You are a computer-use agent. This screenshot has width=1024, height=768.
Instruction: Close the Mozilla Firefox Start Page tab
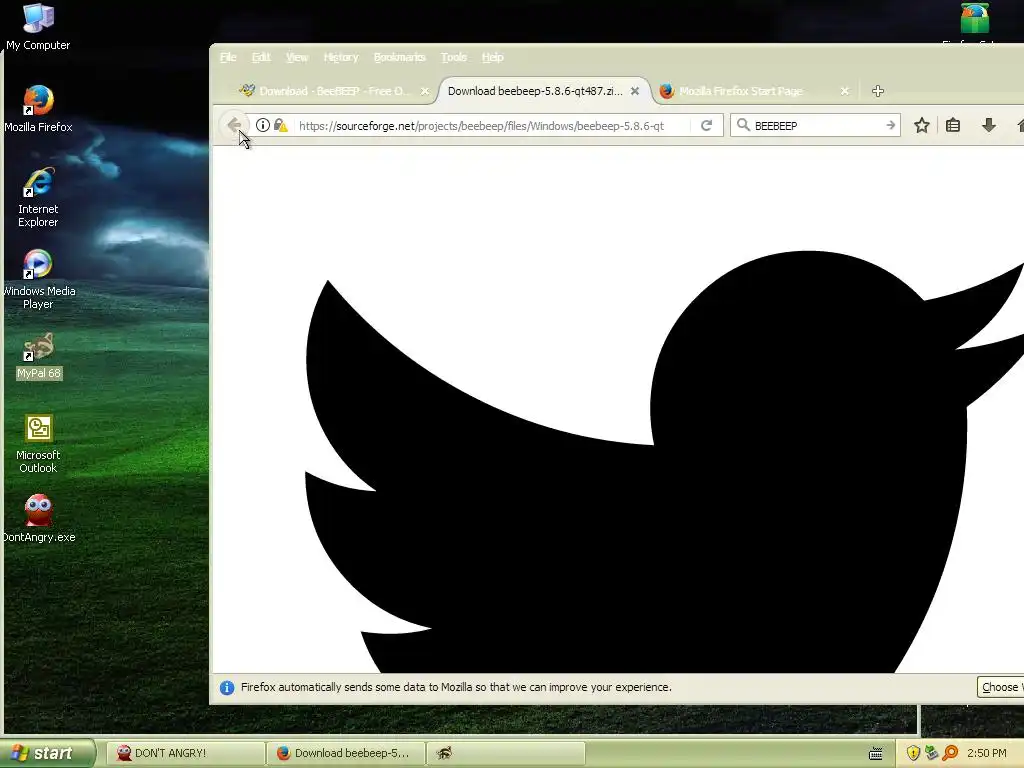(844, 91)
